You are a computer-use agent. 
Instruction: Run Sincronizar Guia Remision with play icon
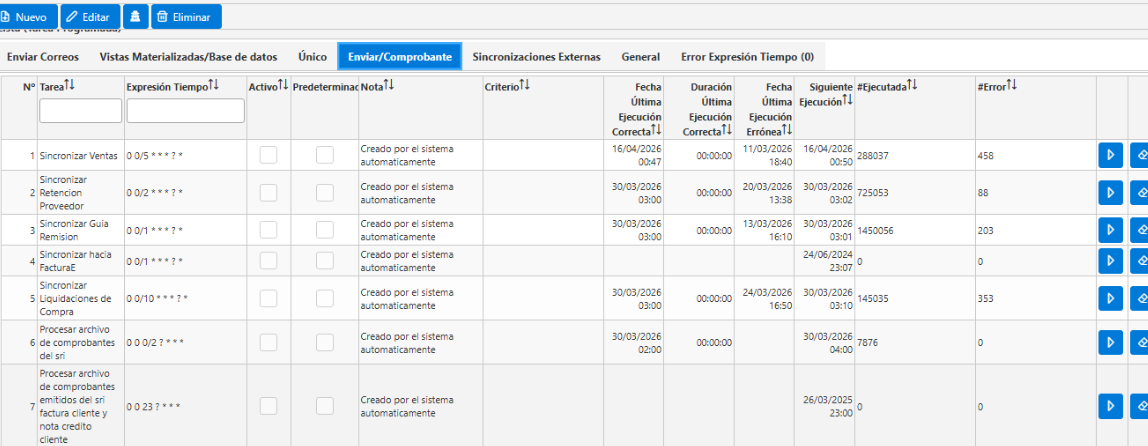(x=1110, y=230)
